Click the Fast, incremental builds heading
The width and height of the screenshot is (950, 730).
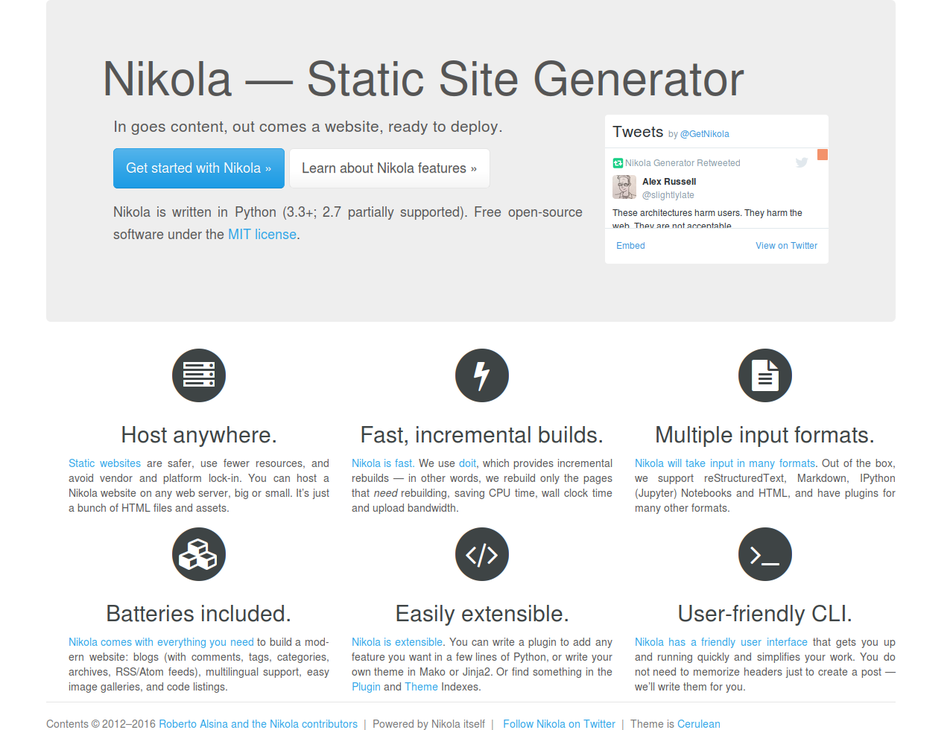[482, 435]
